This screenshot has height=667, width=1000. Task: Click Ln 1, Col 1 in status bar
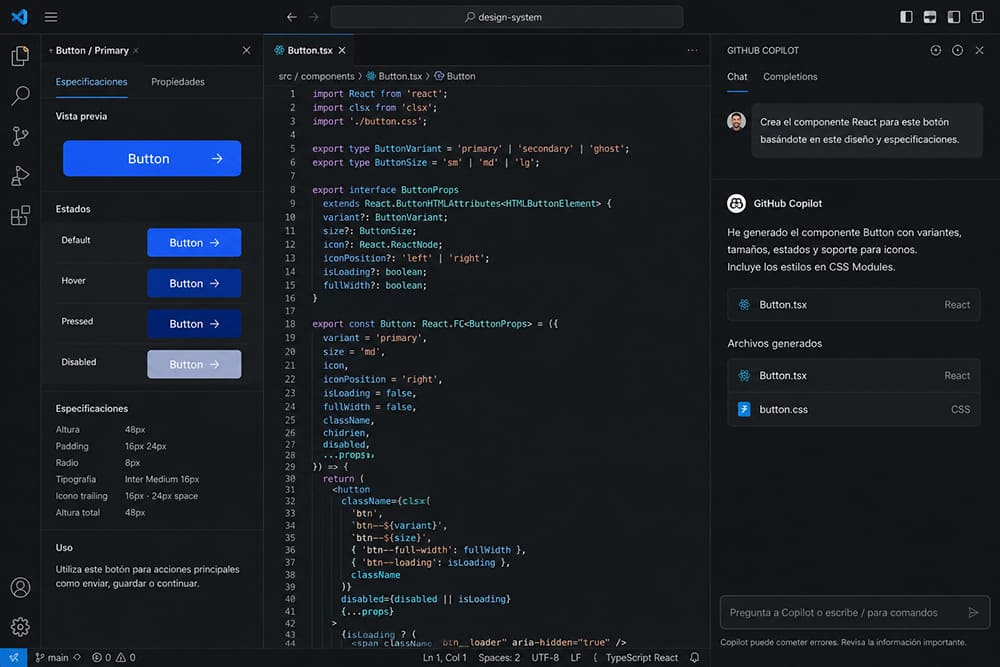[x=444, y=657]
